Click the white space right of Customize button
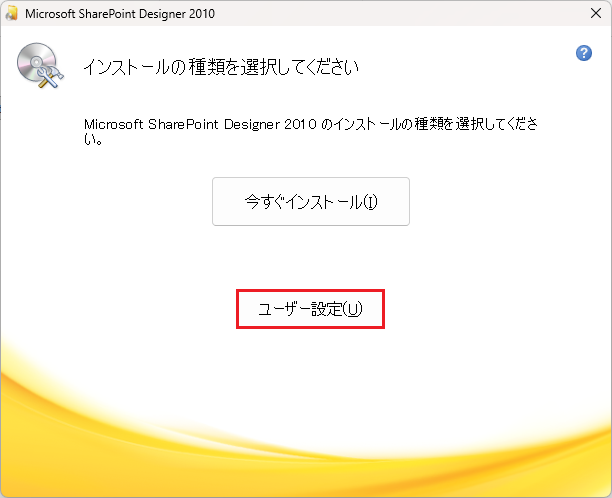This screenshot has width=612, height=498. tap(480, 310)
